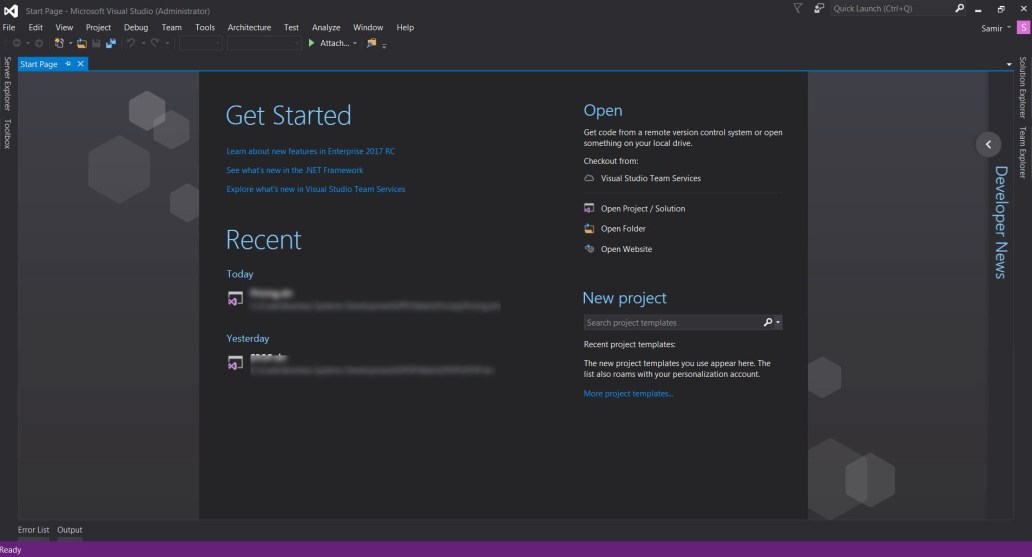Open the Architecture menu

pos(249,28)
